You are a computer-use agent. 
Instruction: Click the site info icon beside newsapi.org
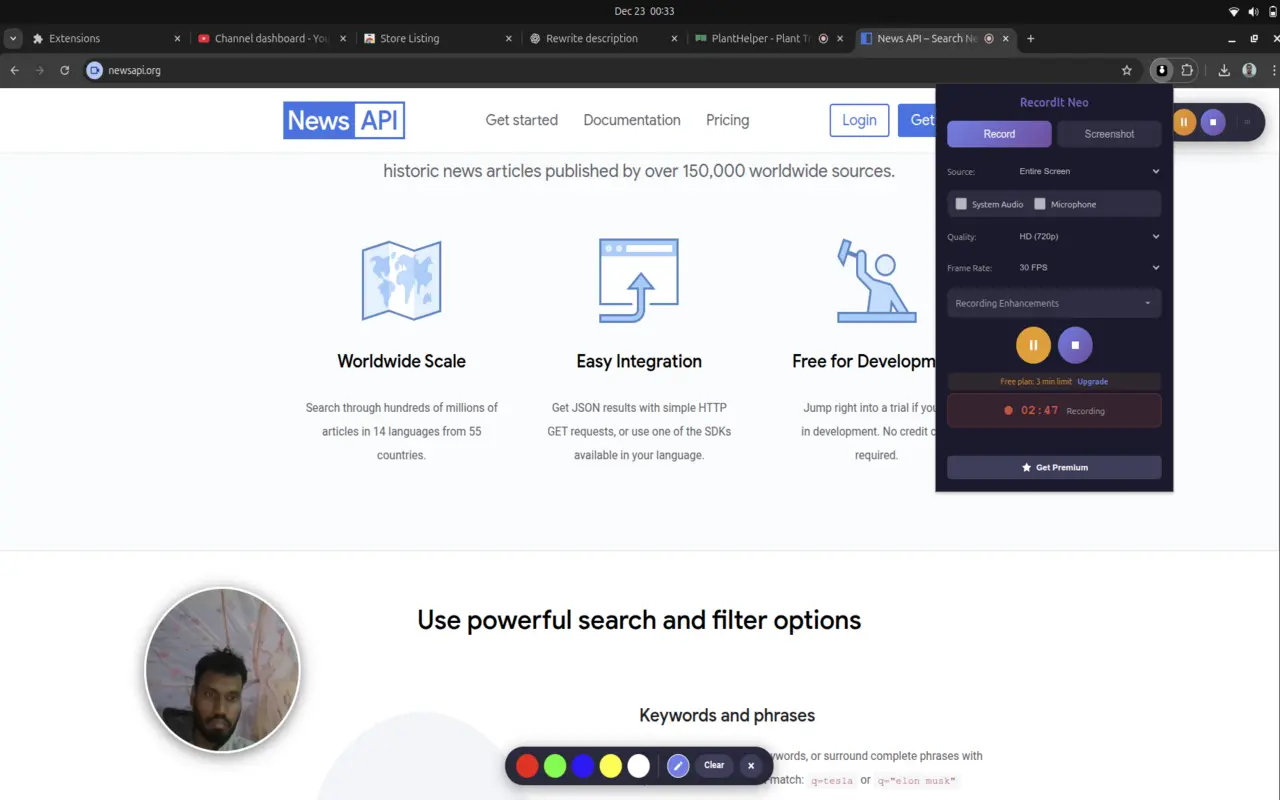(x=94, y=70)
